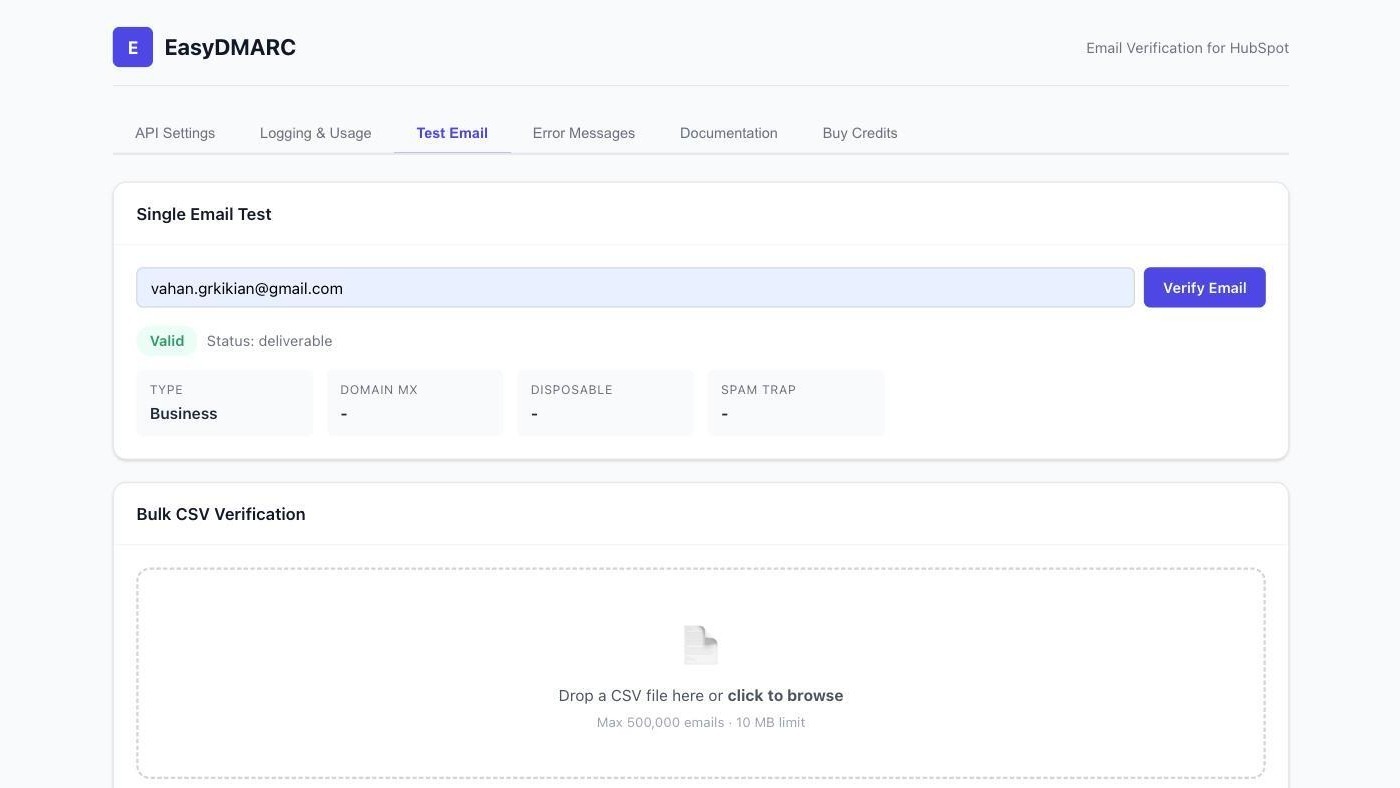
Task: Click the 'click to browse' upload link
Action: [x=785, y=696]
